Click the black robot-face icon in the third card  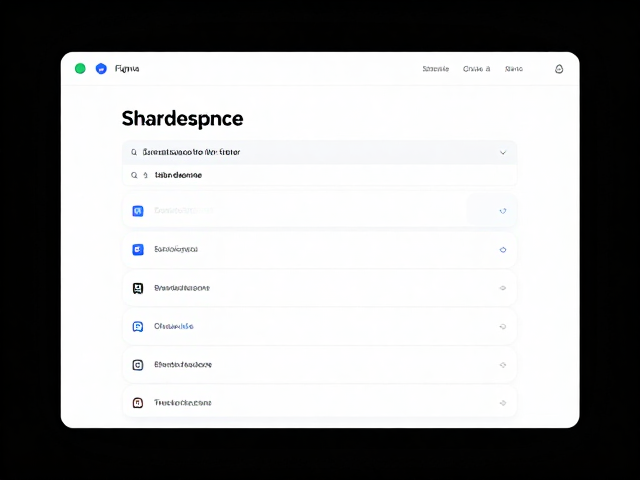click(x=138, y=288)
